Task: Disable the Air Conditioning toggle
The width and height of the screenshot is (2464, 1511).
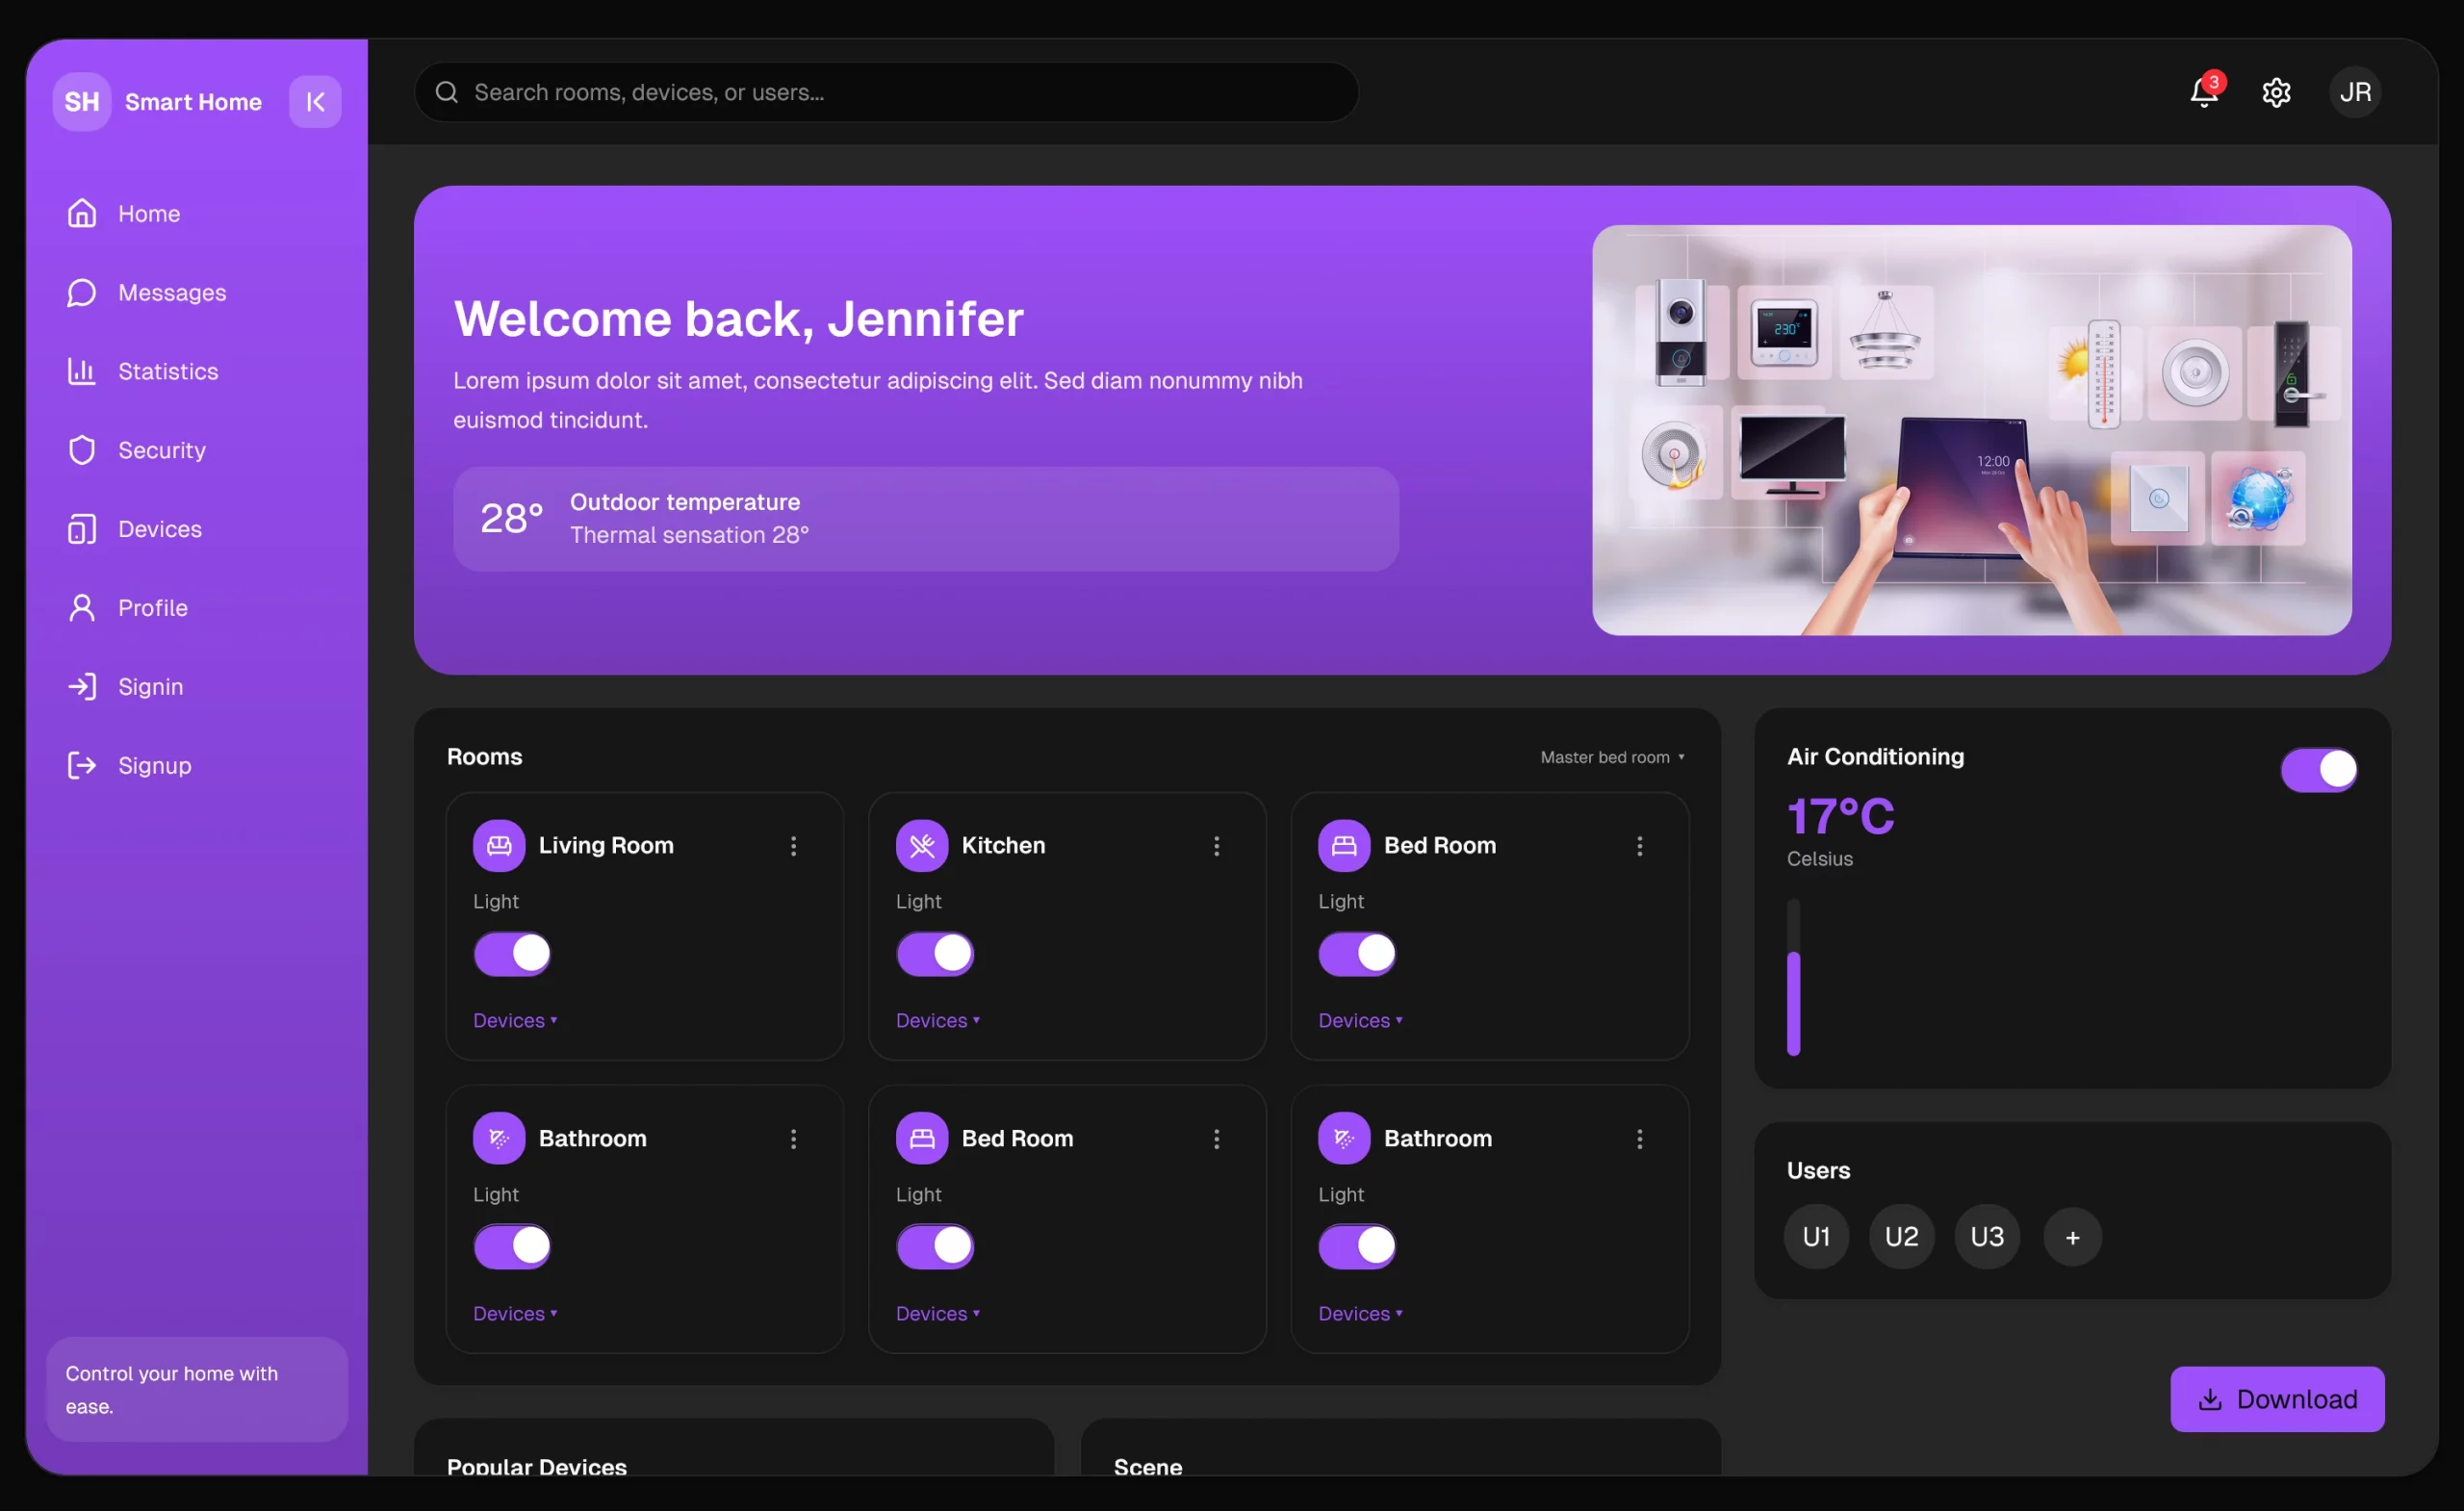Action: (2319, 770)
